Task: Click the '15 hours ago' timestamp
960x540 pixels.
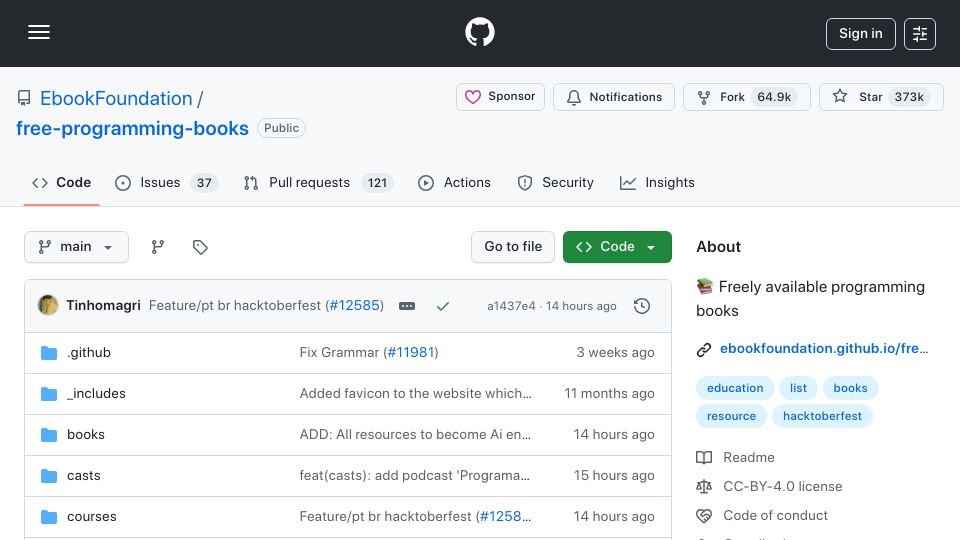Action: point(614,476)
